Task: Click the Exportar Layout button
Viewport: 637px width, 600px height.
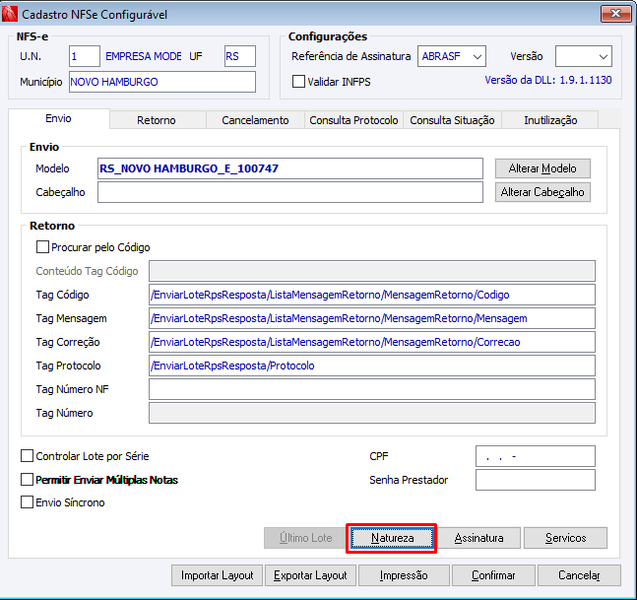Action: (310, 575)
